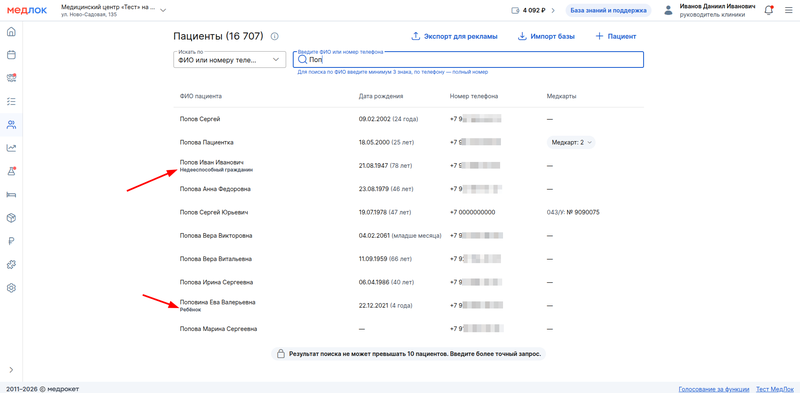
Task: Click the user profile avatar icon
Action: (x=668, y=10)
